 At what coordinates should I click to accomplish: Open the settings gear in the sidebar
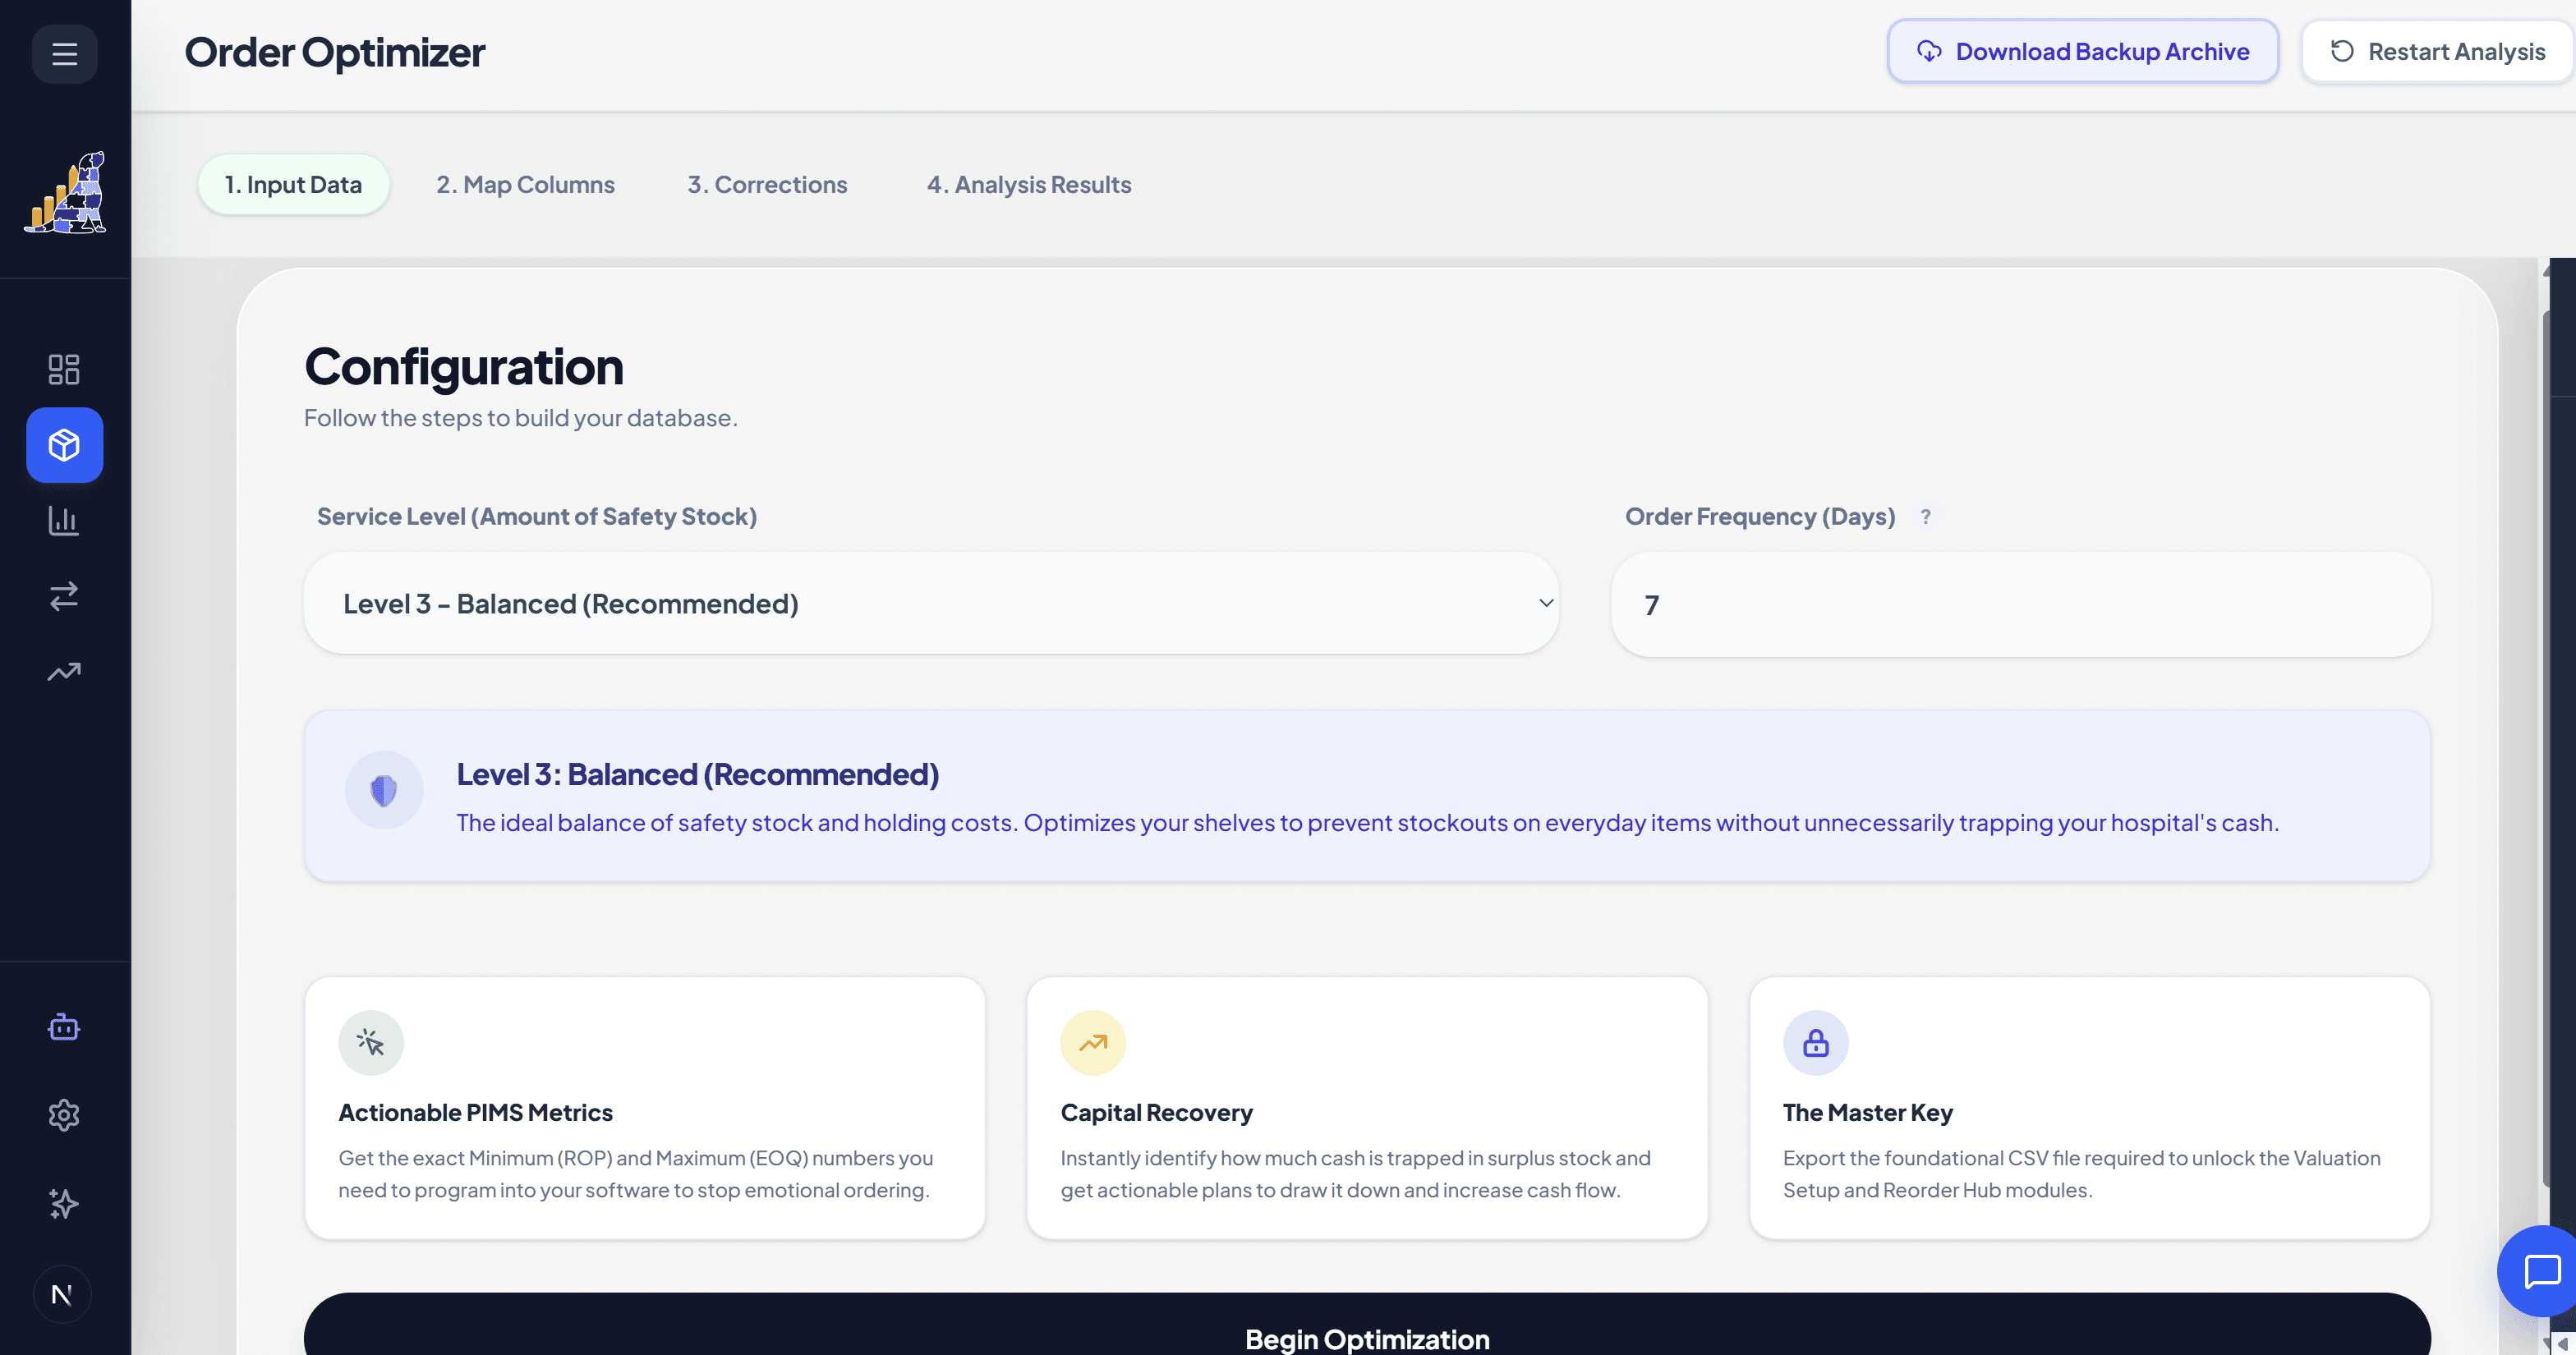[x=64, y=1115]
